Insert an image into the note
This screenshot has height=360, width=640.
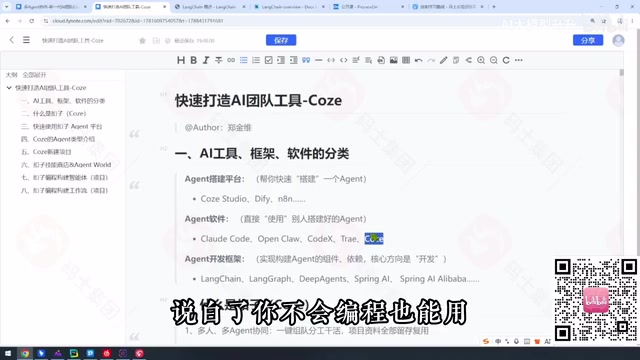click(393, 60)
